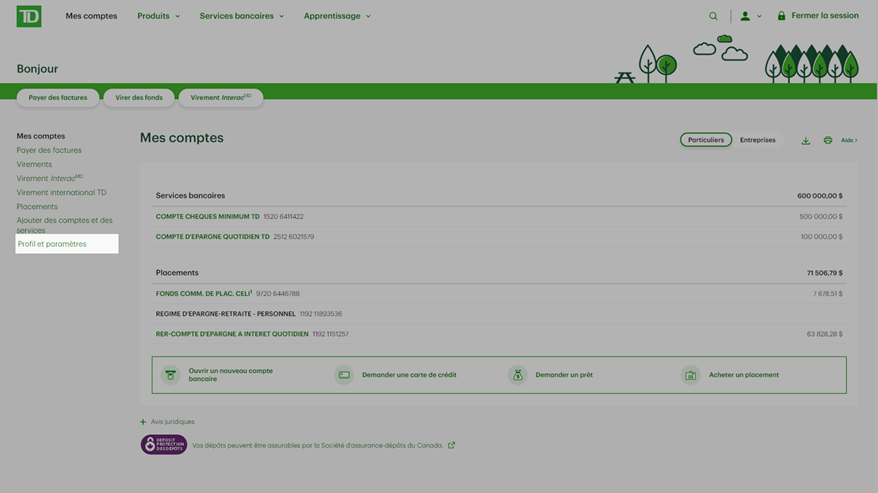Click Acheter un placement link
Viewport: 878px width, 493px height.
point(744,375)
